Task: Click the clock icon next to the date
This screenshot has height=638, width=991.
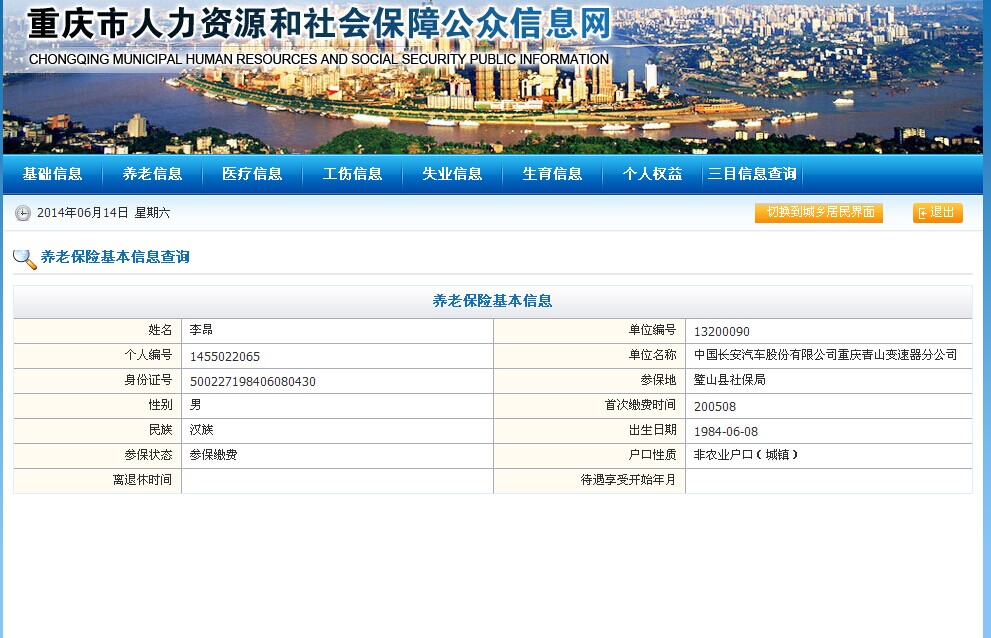Action: coord(22,213)
